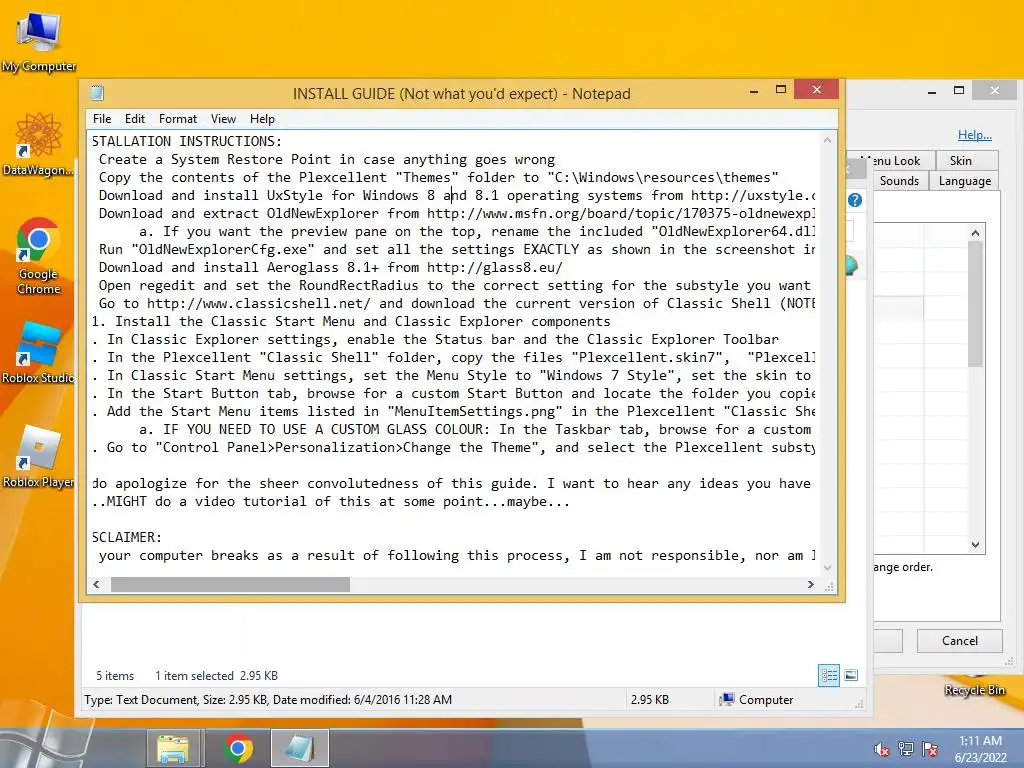Click the Notepad taskbar button

[x=300, y=748]
